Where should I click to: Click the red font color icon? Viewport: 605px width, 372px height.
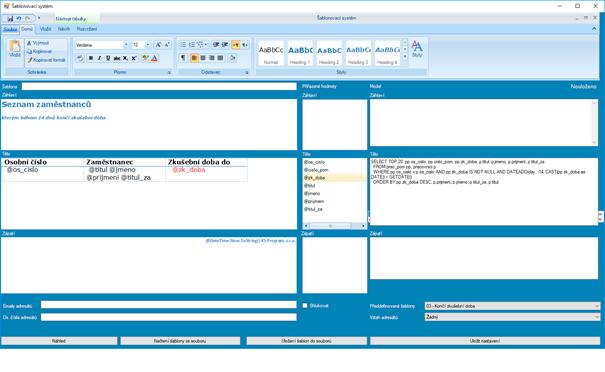click(x=154, y=58)
